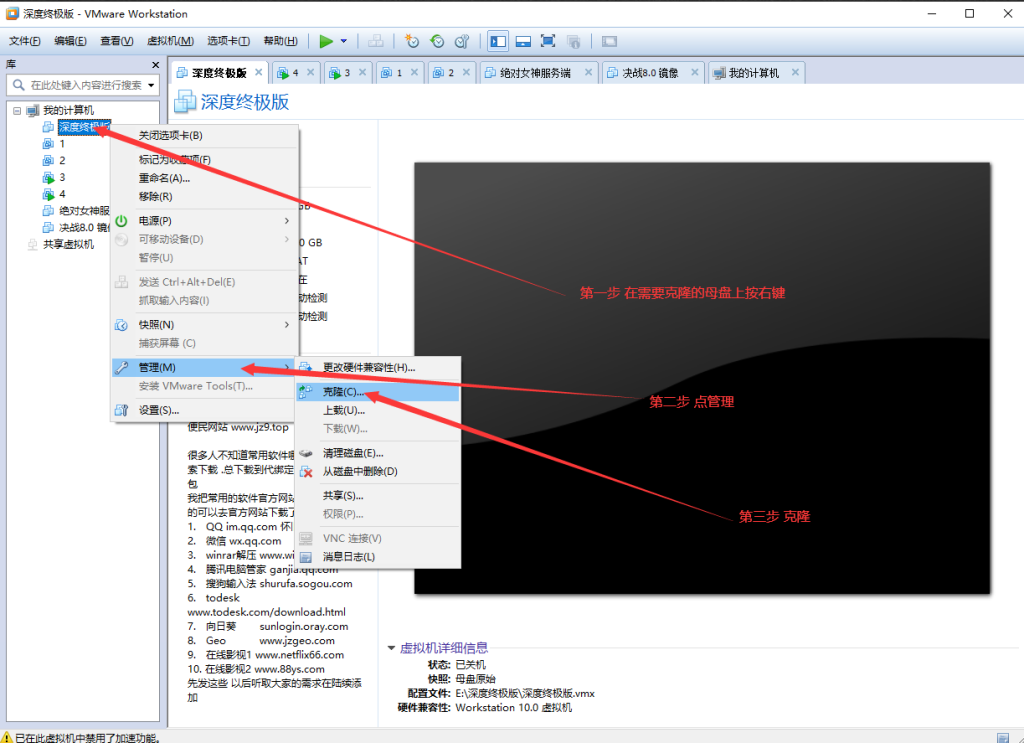Screen dimensions: 1024x743
Task: Revert to snapshot using the toolbar icon
Action: coord(437,41)
